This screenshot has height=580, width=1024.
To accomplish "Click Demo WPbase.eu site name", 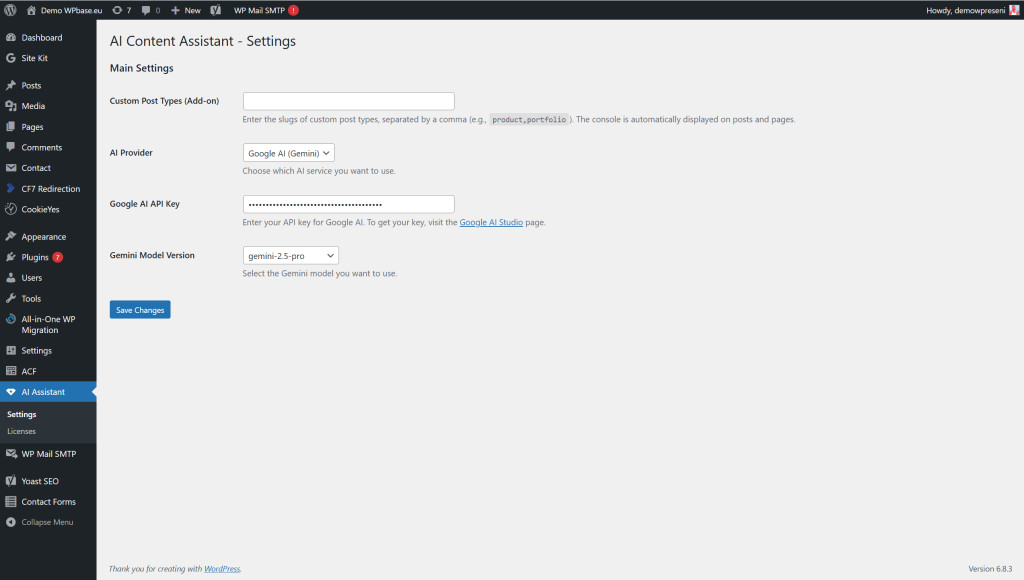I will coord(72,10).
